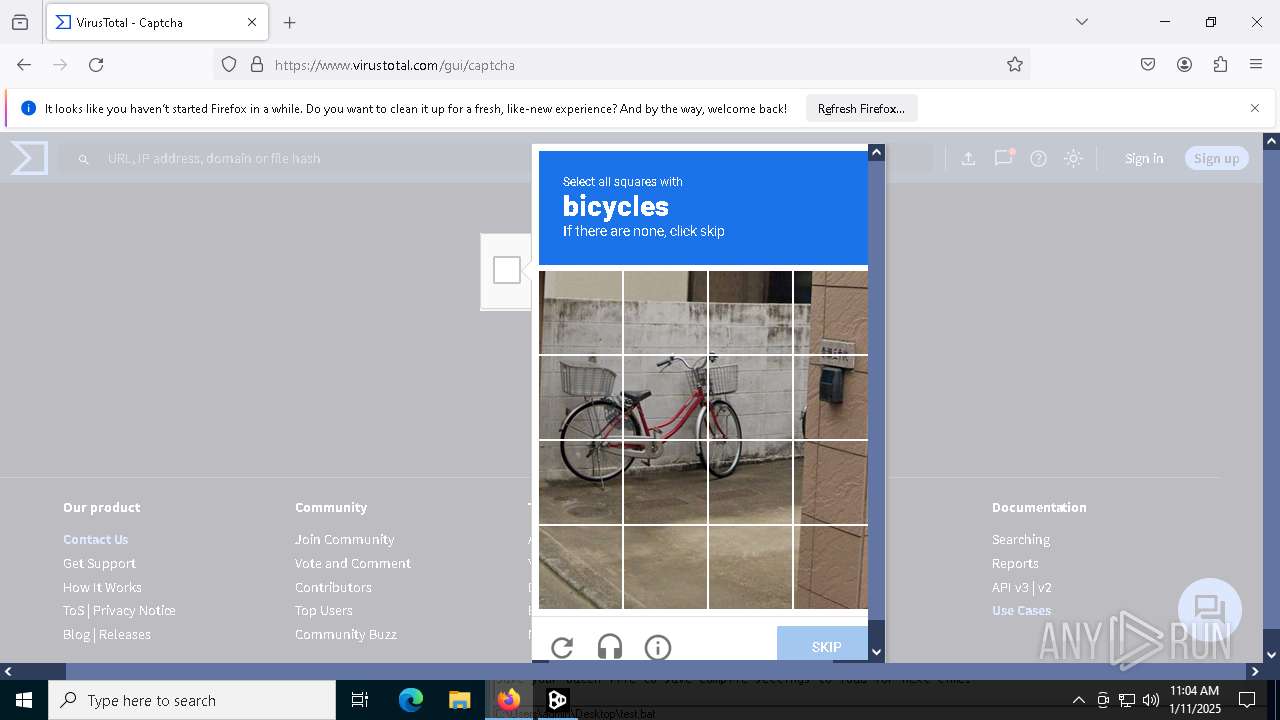
Task: Open the Windows Start menu
Action: [x=24, y=700]
